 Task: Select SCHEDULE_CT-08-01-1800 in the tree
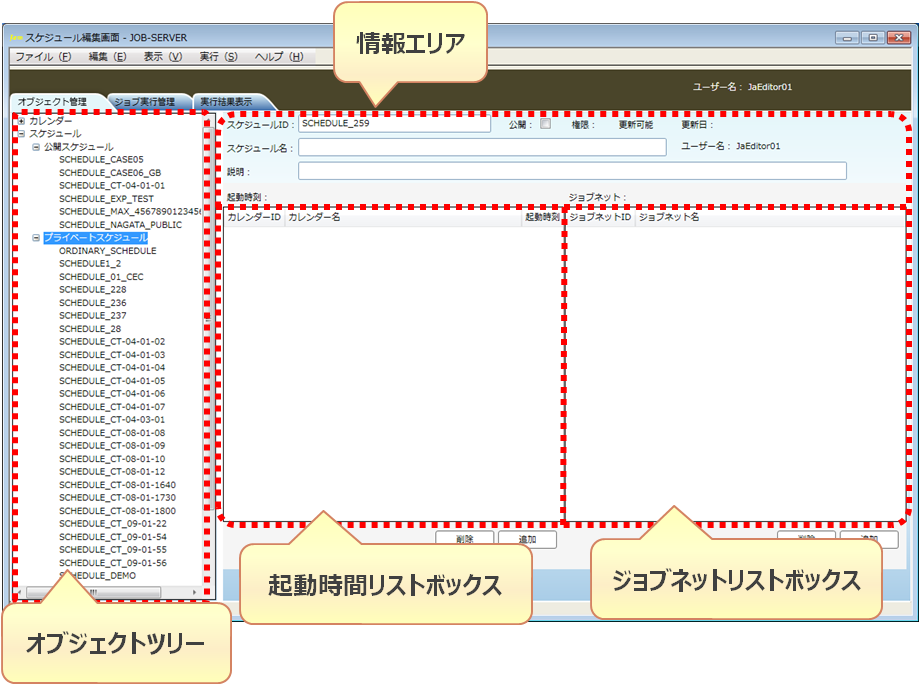tap(117, 511)
